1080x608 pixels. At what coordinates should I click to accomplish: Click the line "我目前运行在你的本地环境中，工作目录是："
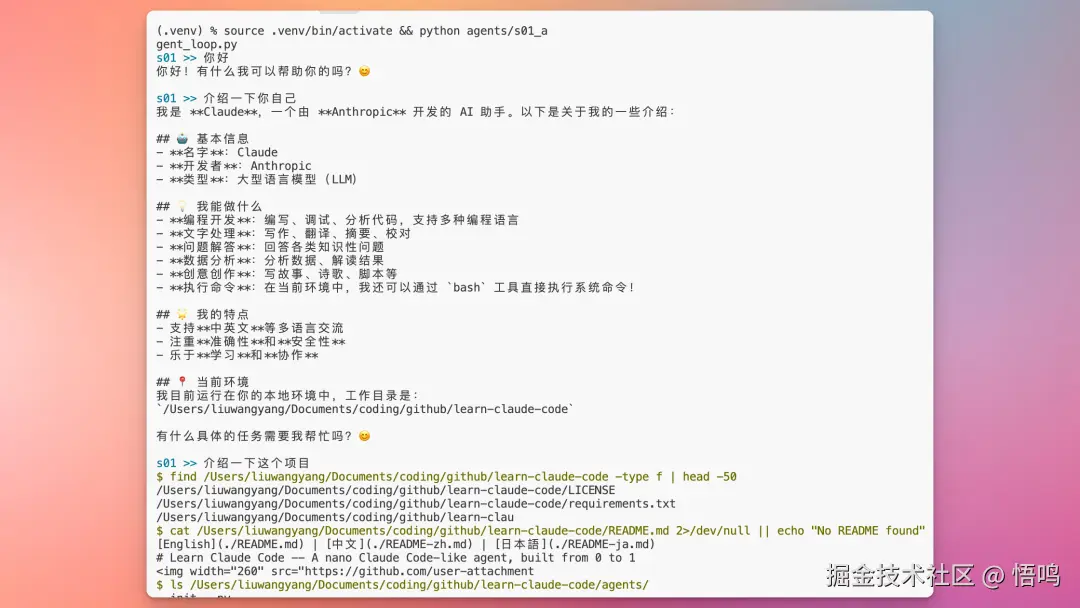click(287, 396)
